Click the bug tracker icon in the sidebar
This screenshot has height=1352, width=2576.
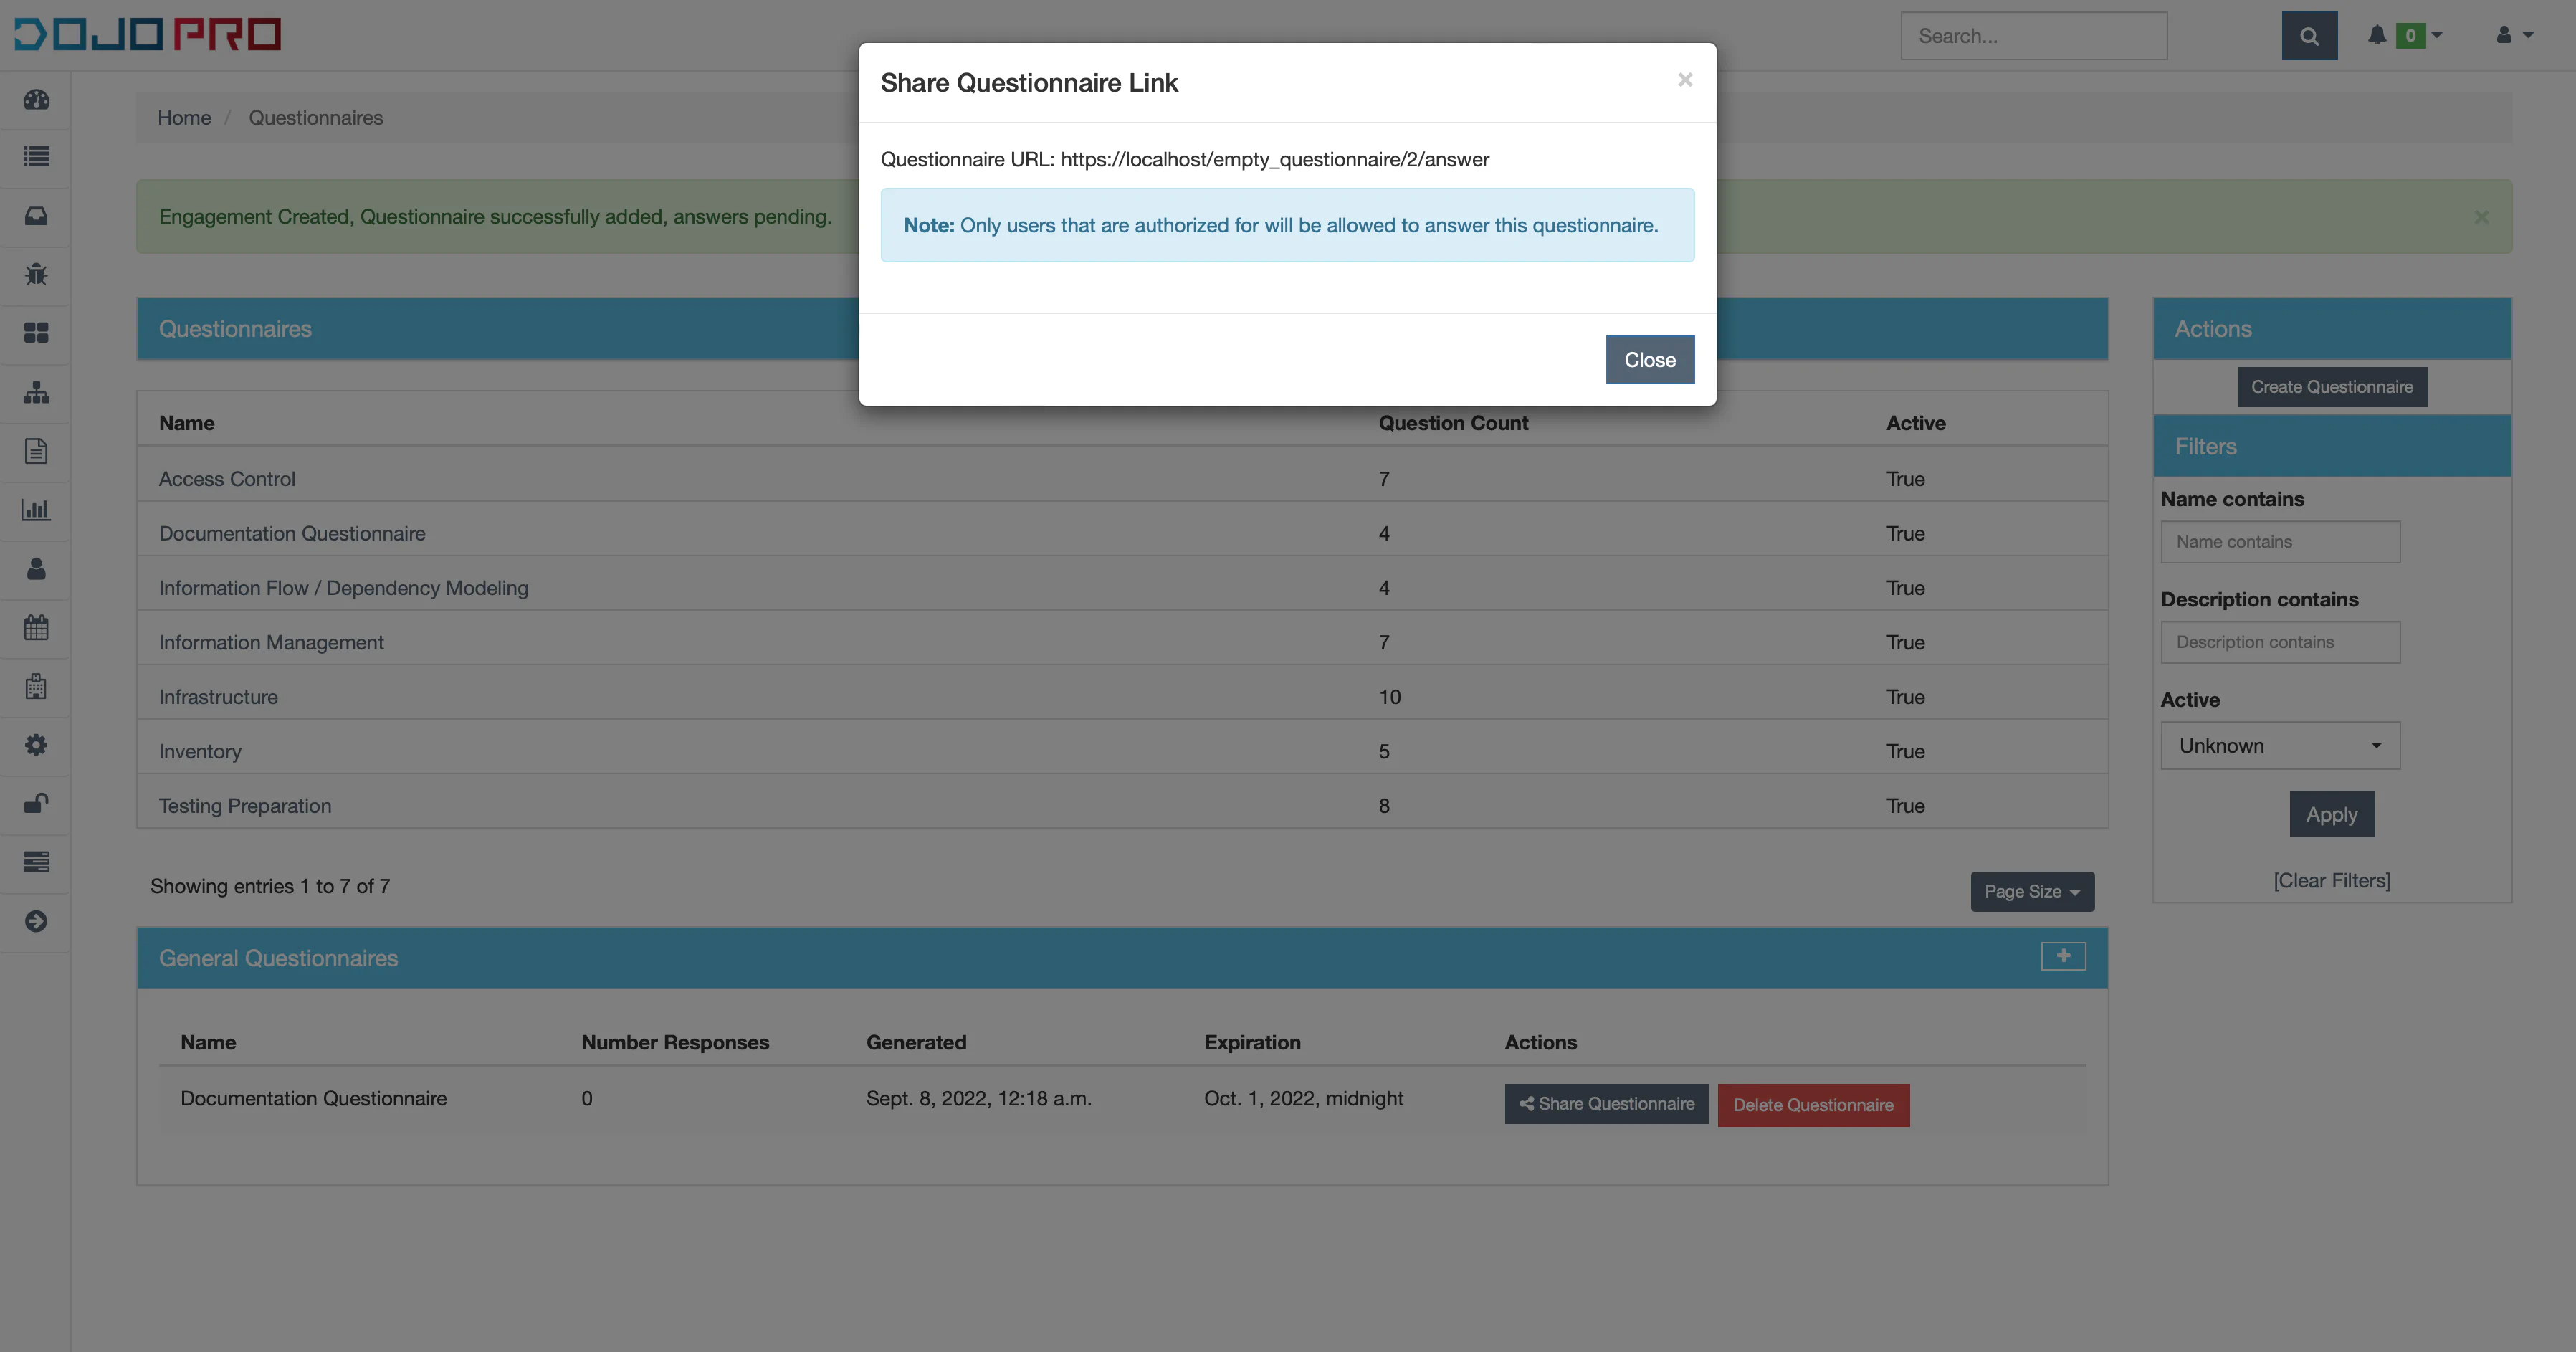pyautogui.click(x=36, y=275)
